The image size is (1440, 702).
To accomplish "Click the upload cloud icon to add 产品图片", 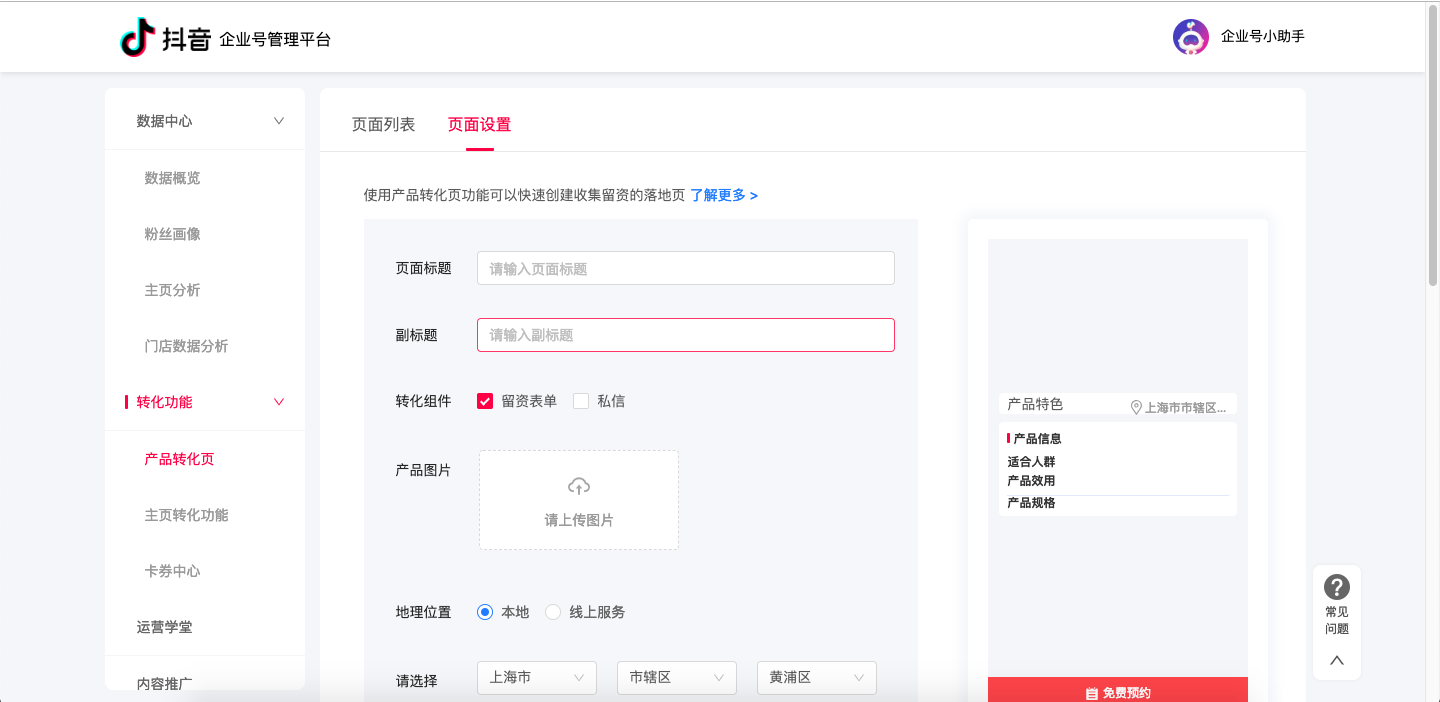I will [578, 487].
